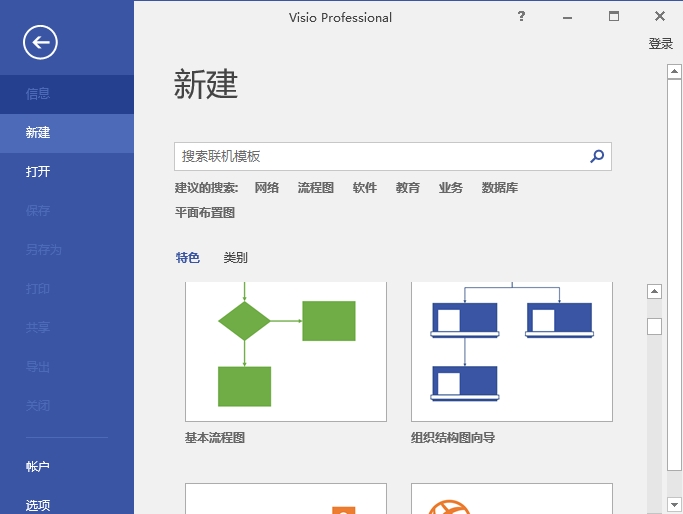Click 共享 in the sidebar
The height and width of the screenshot is (514, 683).
(38, 327)
